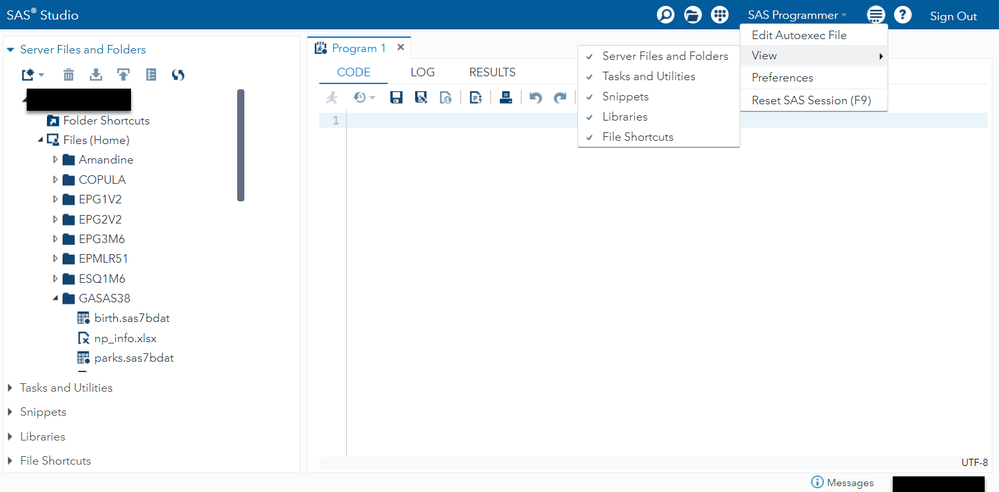
Task: Select the EPG3M6 folder
Action: (x=100, y=239)
